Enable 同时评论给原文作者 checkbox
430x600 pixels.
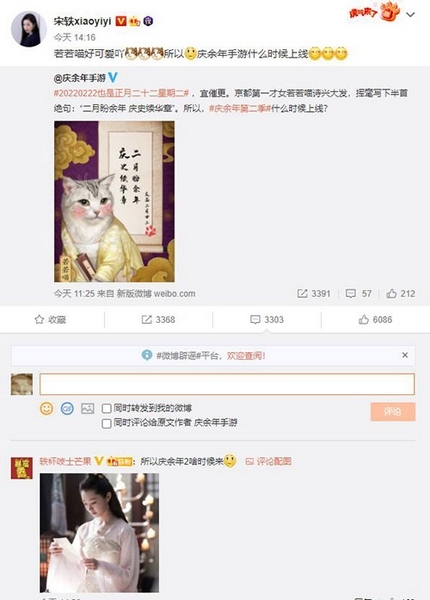coord(107,424)
